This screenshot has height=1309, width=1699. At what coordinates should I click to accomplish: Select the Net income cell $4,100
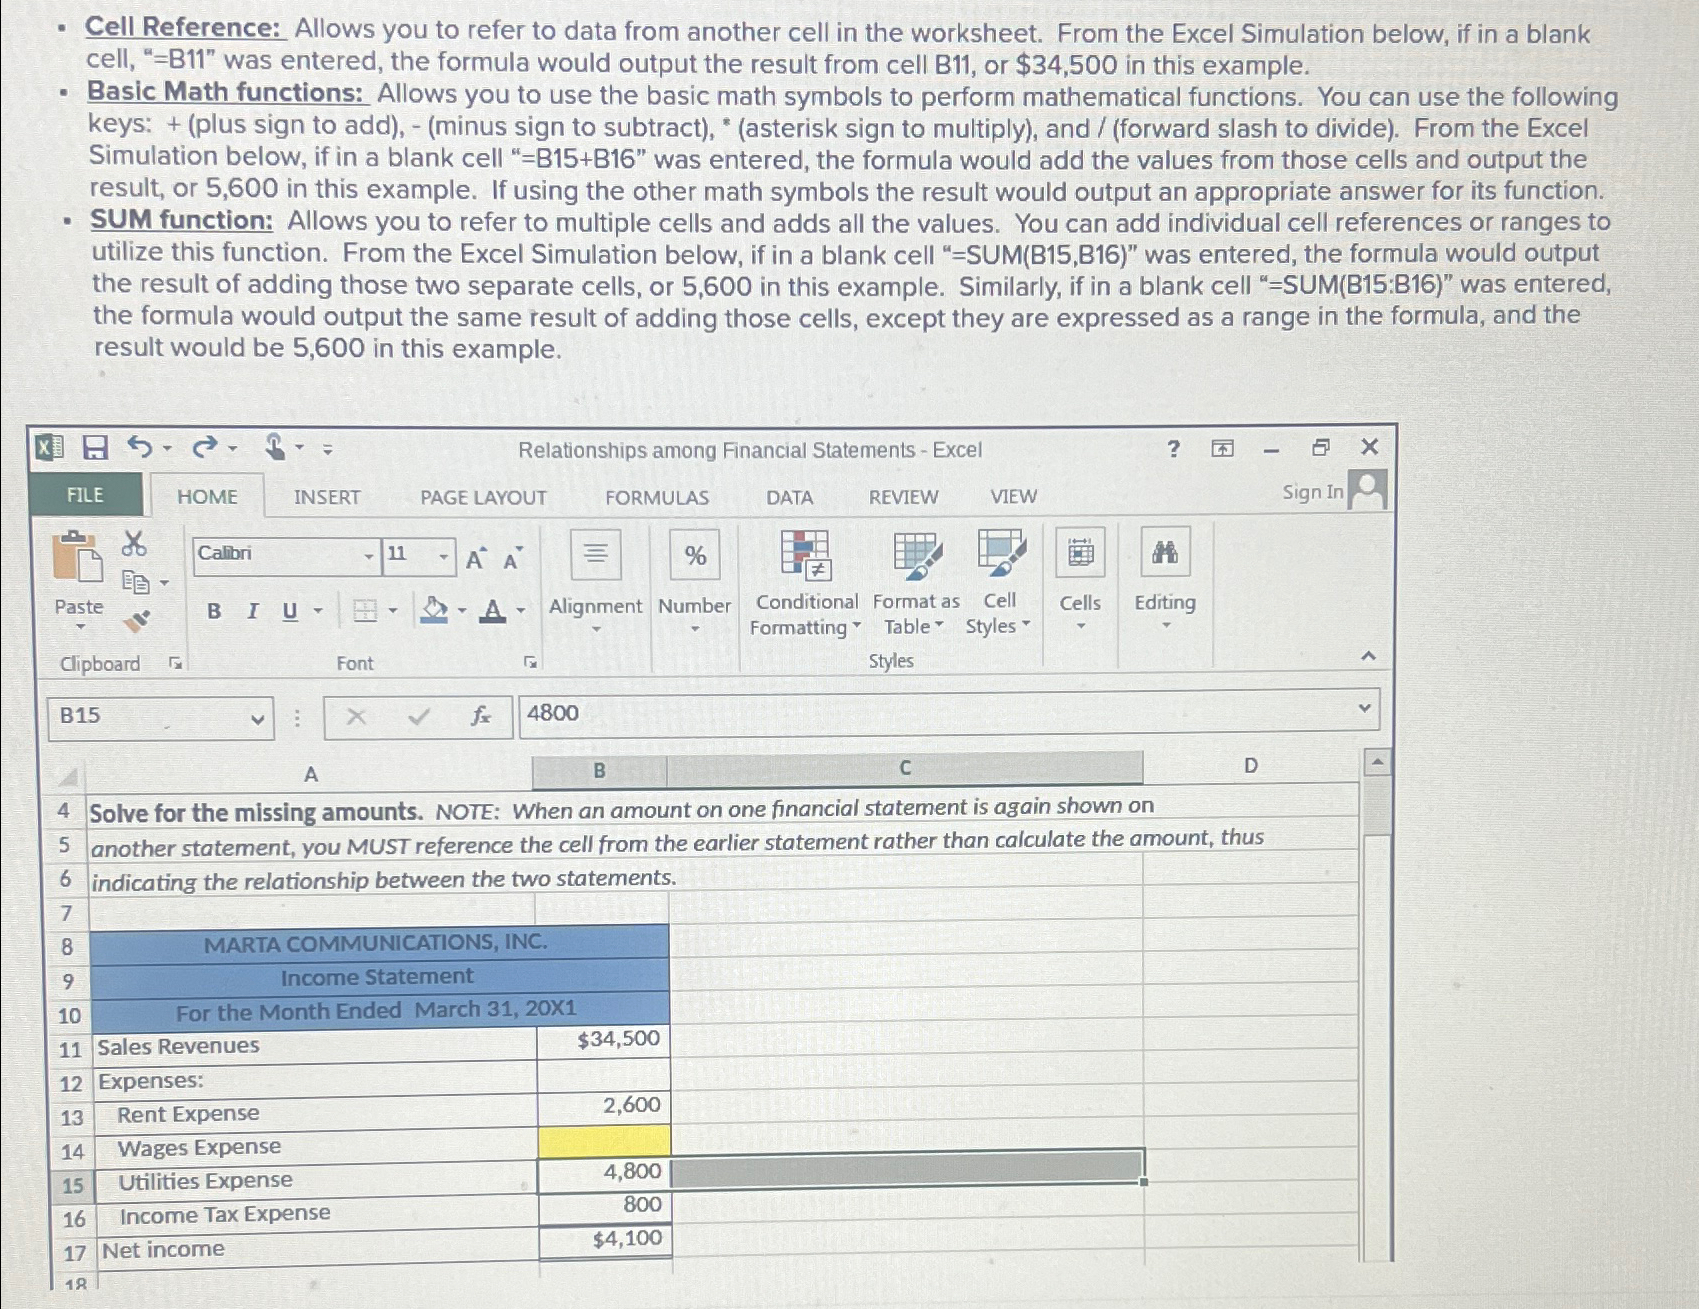click(605, 1241)
